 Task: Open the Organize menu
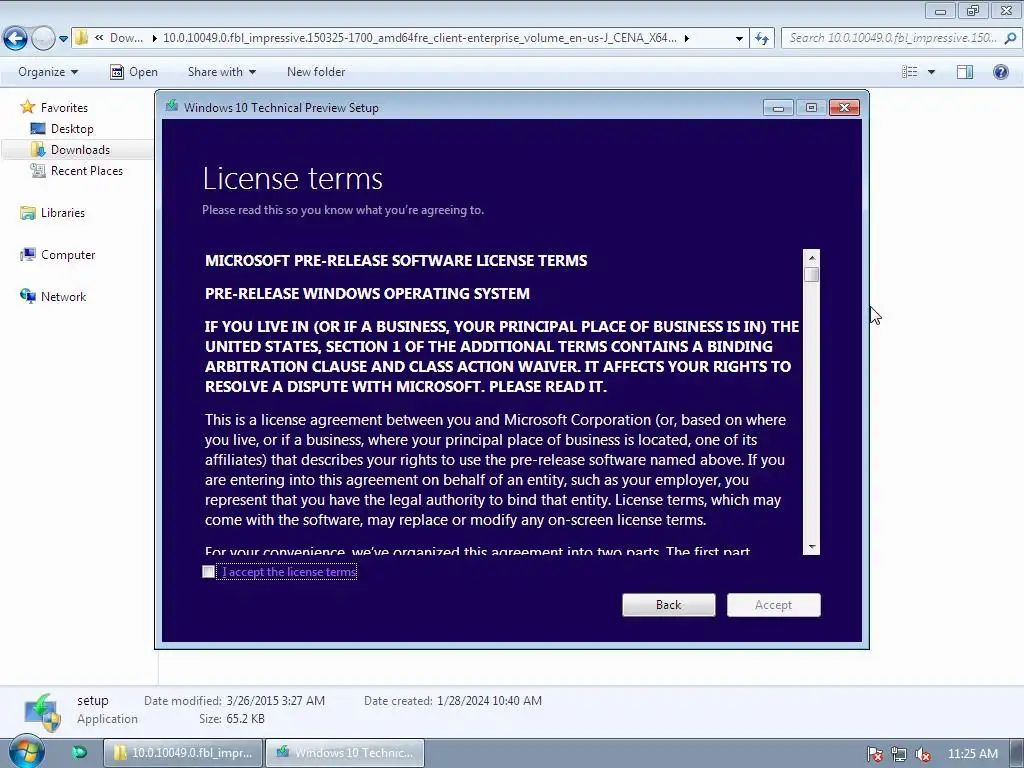pos(48,72)
